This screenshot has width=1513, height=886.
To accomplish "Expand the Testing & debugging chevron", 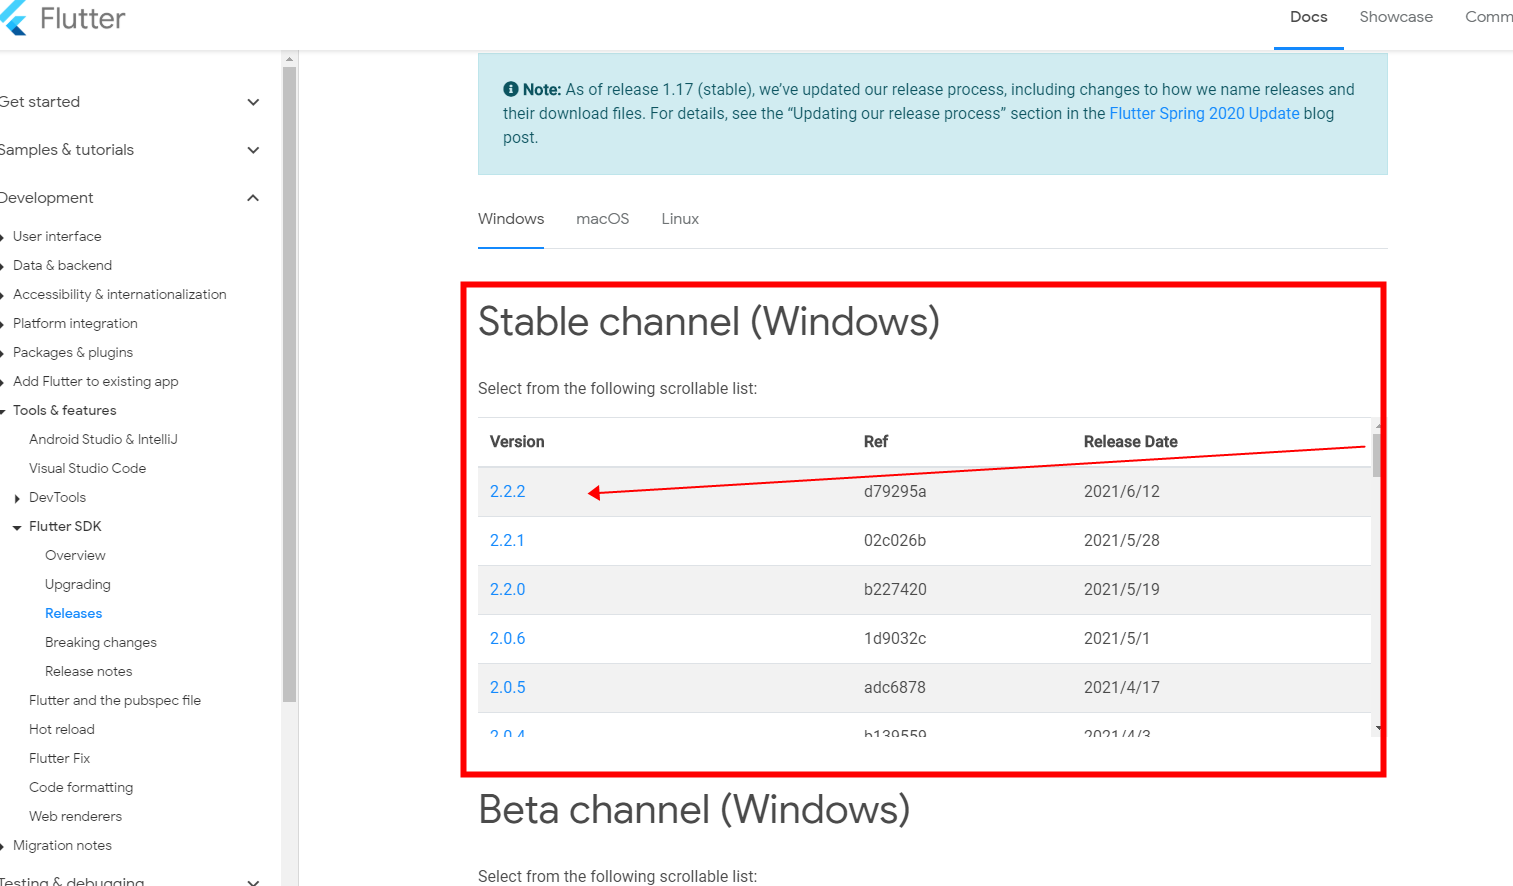I will pos(253,882).
